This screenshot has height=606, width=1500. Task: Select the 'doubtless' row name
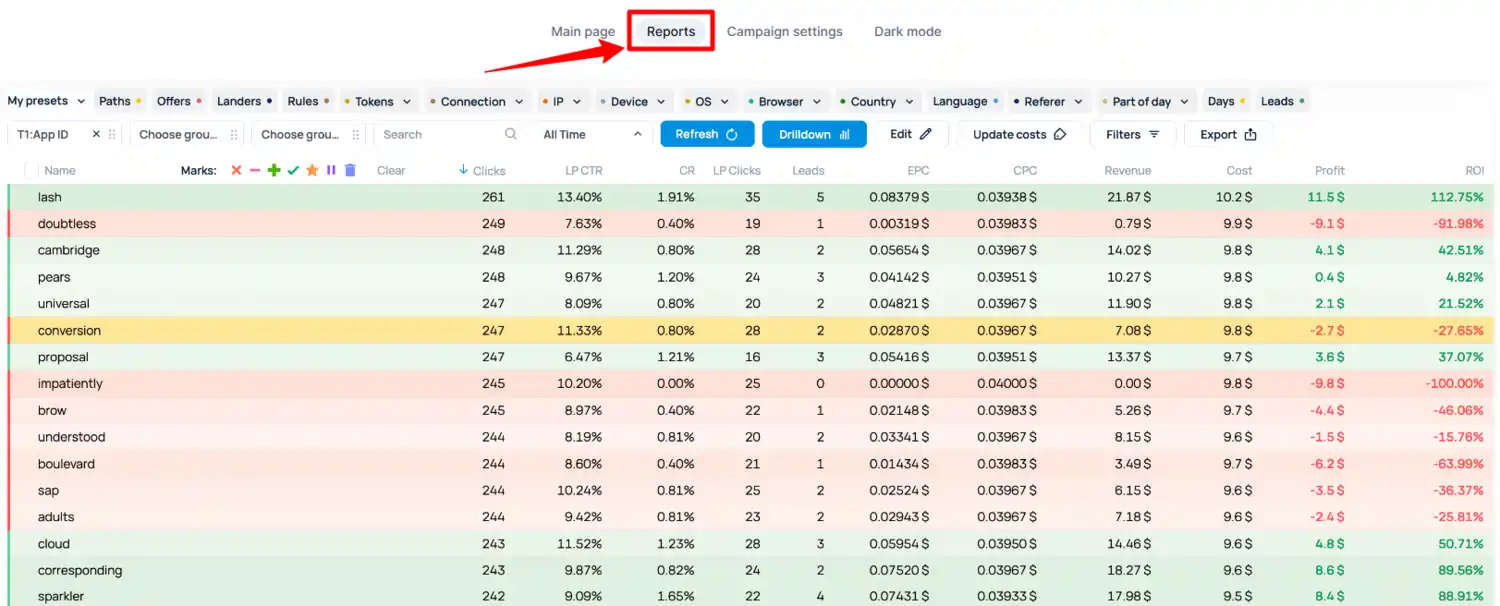(x=67, y=224)
